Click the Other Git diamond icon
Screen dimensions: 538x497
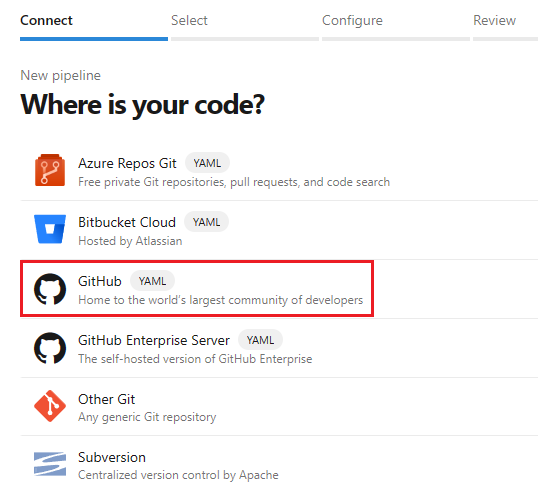50,406
